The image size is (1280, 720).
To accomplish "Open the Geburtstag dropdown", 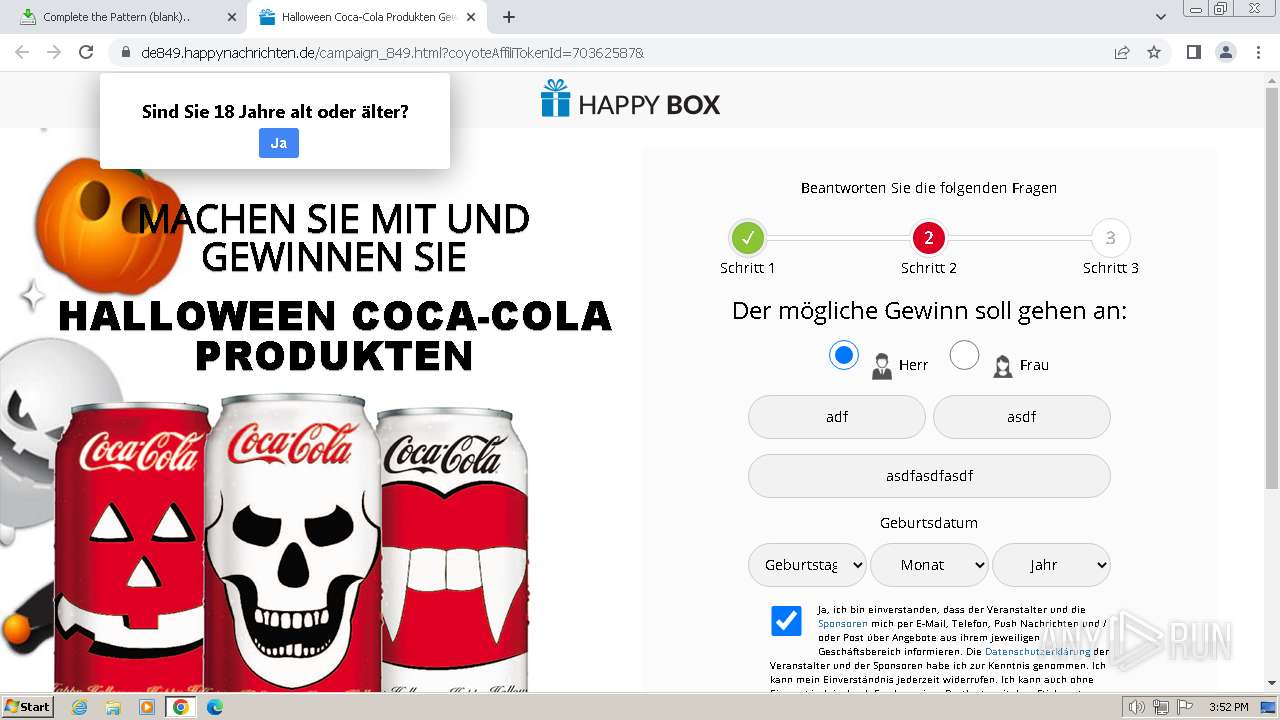I will click(807, 565).
